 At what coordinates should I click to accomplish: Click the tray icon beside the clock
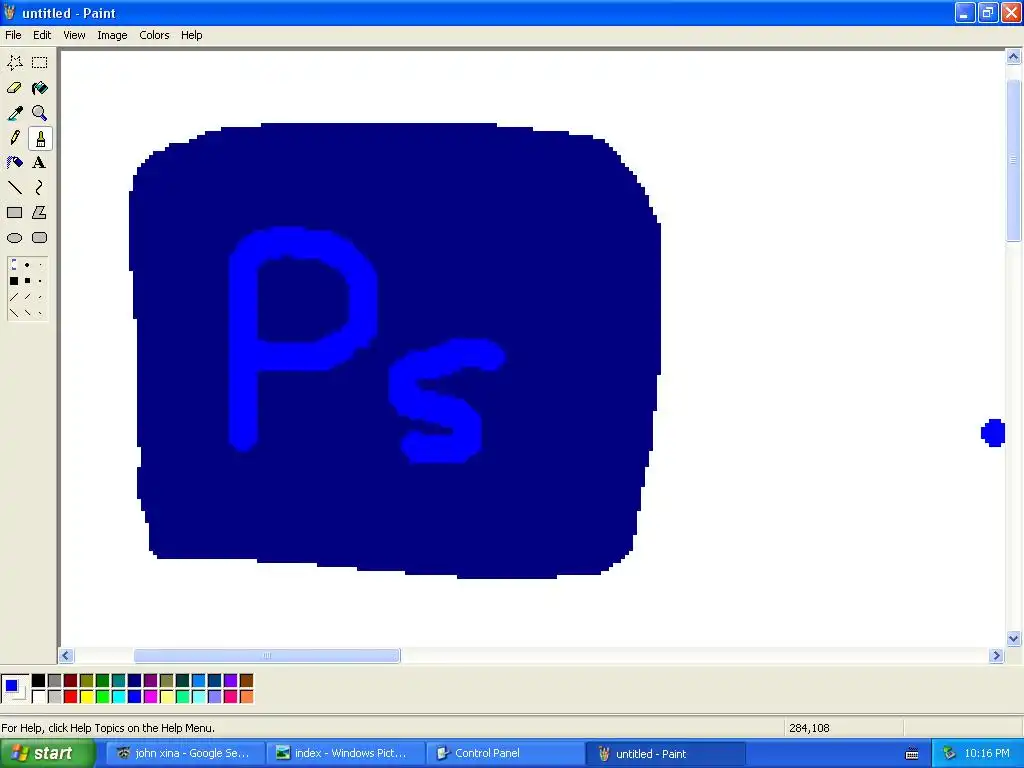click(x=948, y=754)
